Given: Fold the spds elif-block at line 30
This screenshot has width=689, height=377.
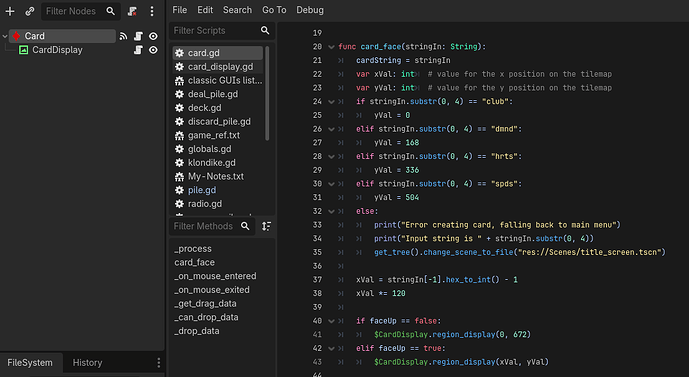Looking at the screenshot, I should point(331,184).
